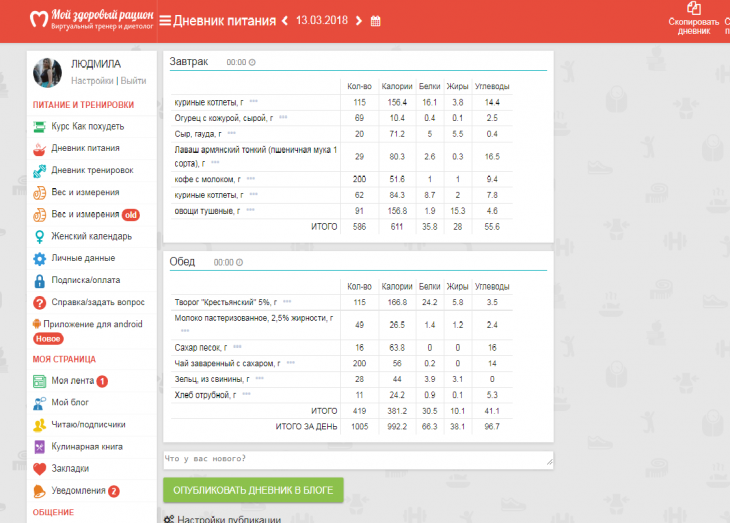Screen dimensions: 730x523
Task: Open options dots for кофе с молоком
Action: tap(252, 179)
